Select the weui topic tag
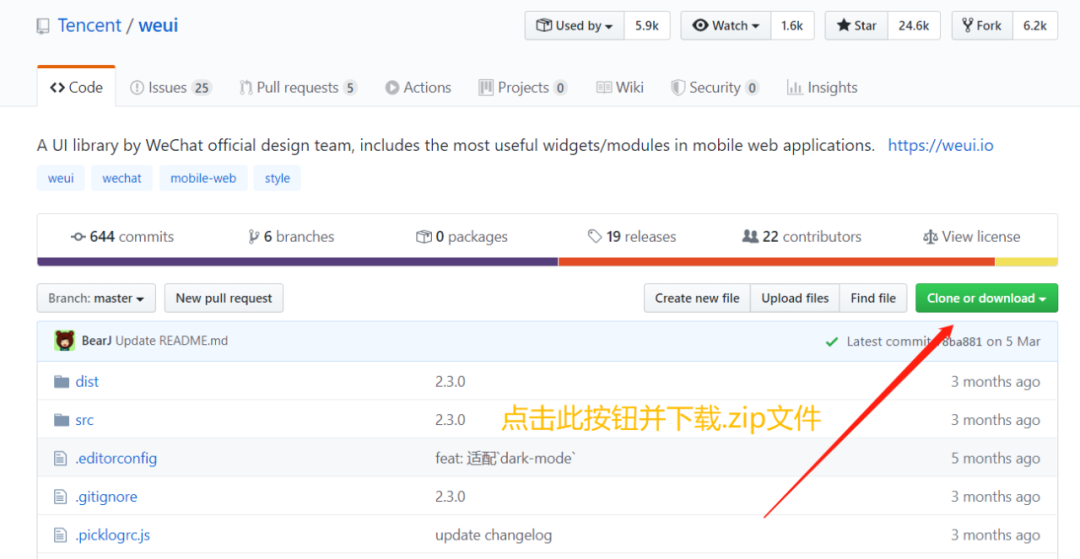 click(61, 178)
